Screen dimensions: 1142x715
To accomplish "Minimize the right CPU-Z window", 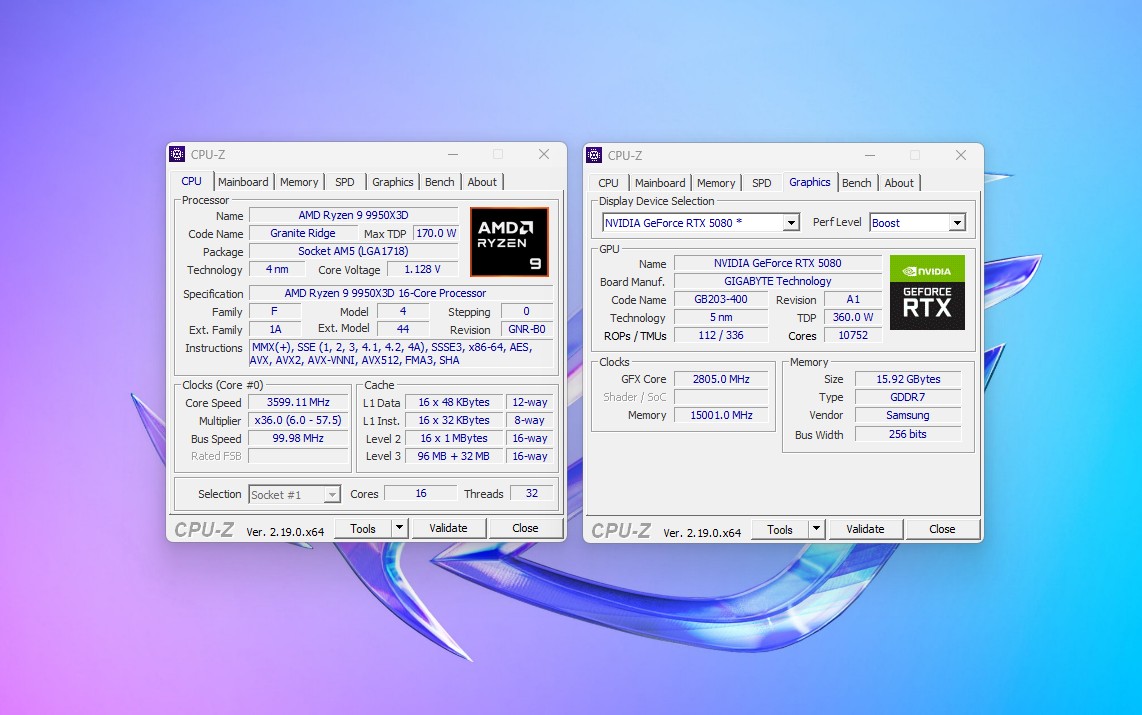I will pyautogui.click(x=870, y=155).
